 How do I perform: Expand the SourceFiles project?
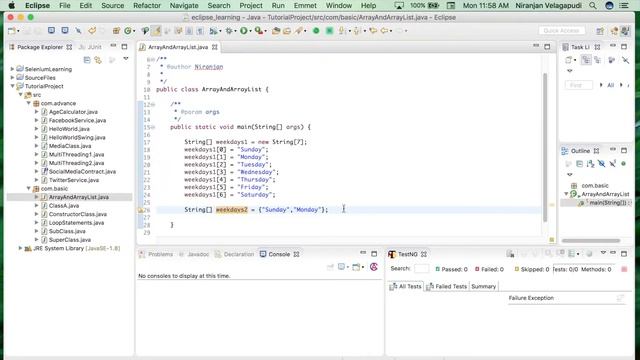point(12,78)
